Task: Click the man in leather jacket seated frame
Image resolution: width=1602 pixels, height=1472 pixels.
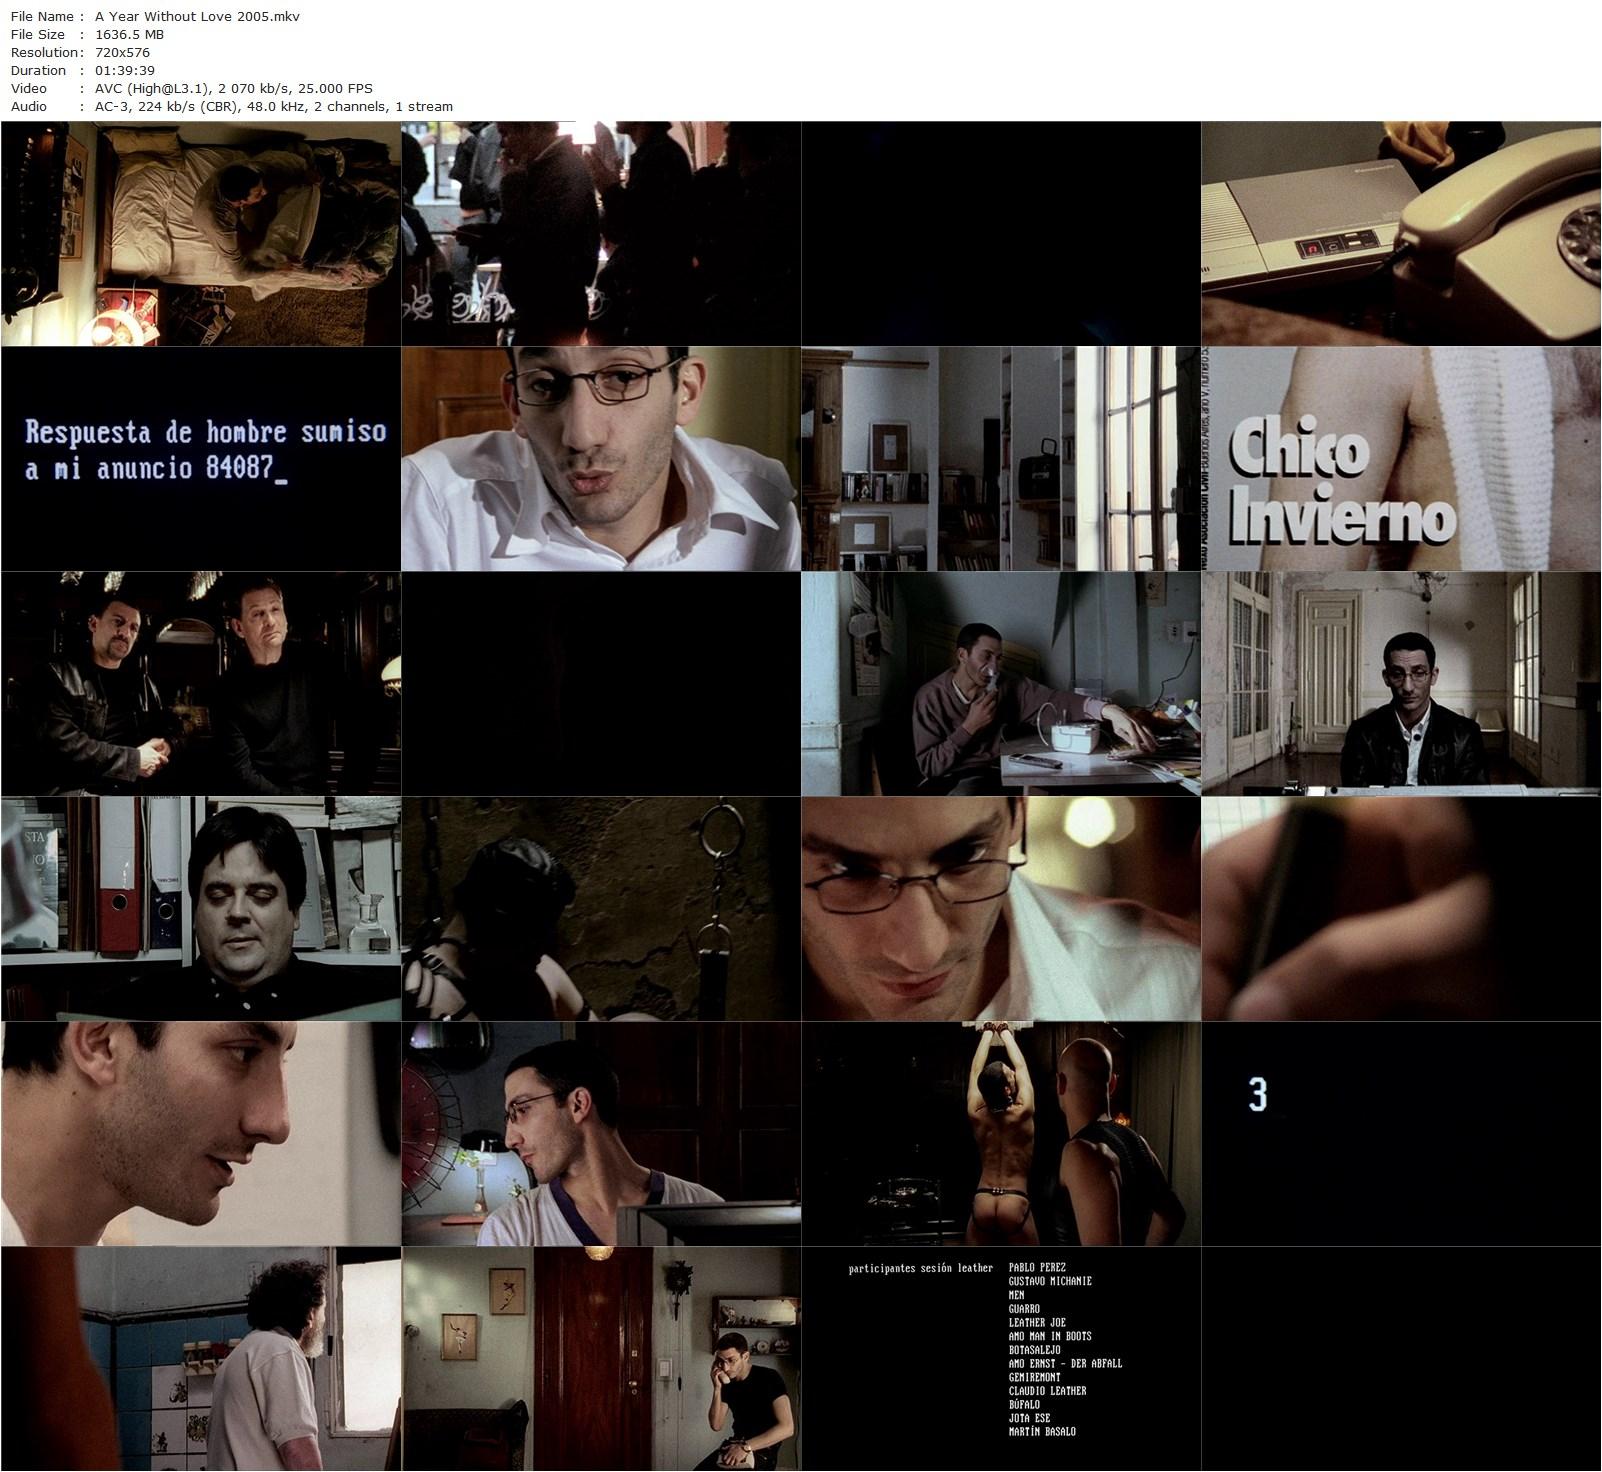Action: pyautogui.click(x=1401, y=684)
